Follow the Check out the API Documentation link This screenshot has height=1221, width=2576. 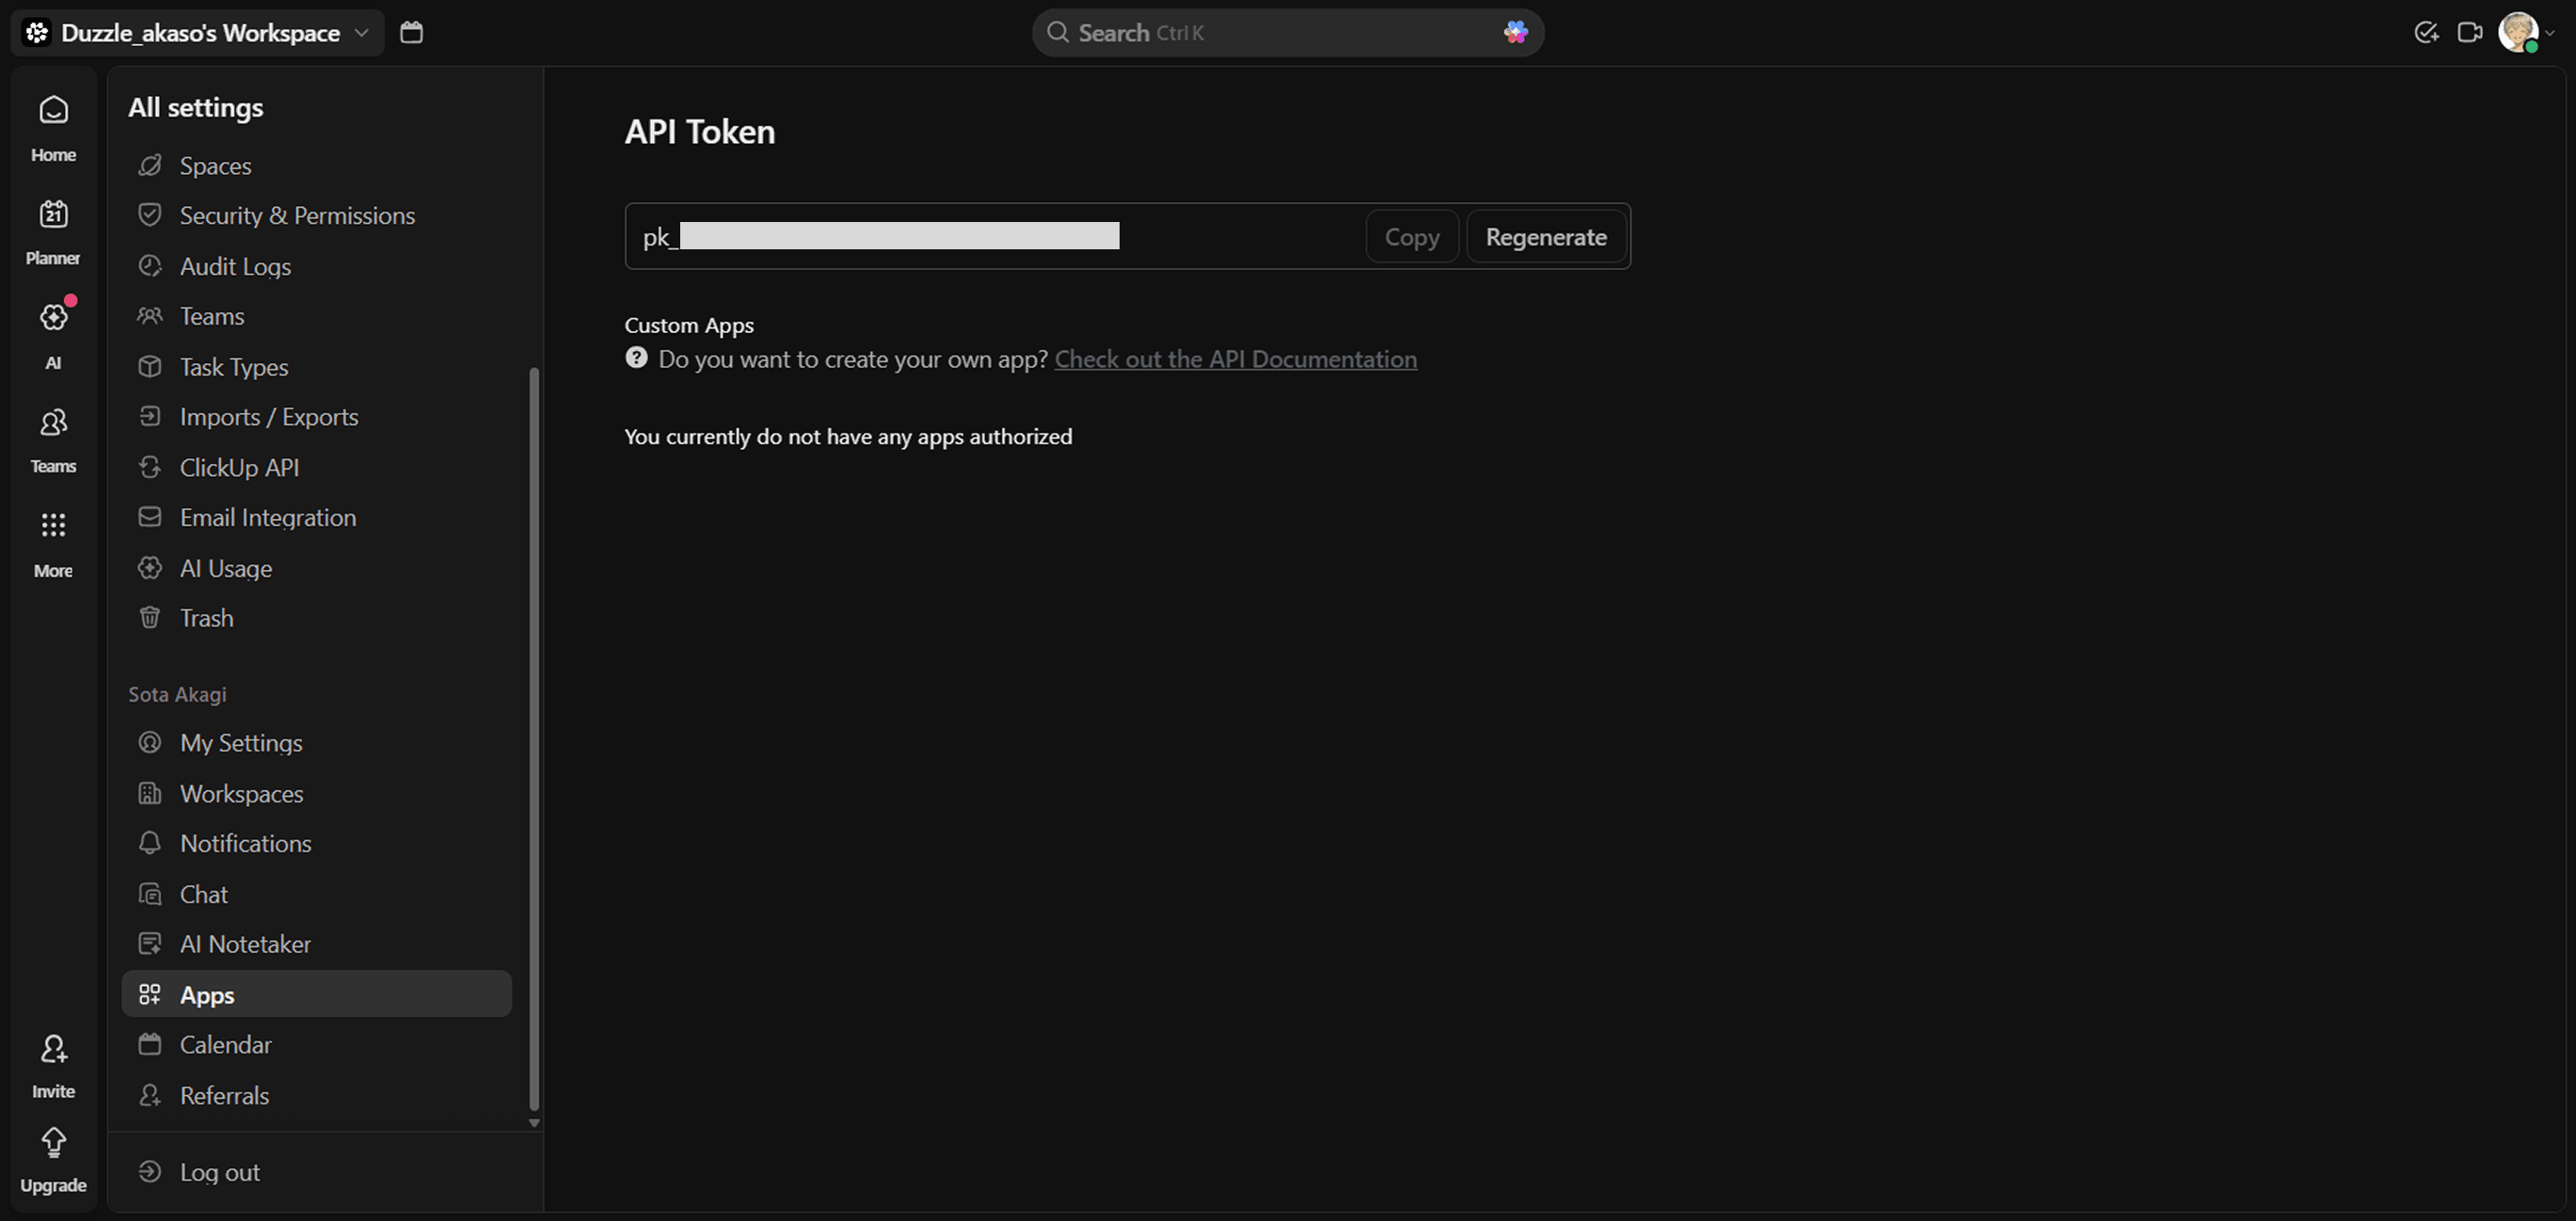(1235, 359)
